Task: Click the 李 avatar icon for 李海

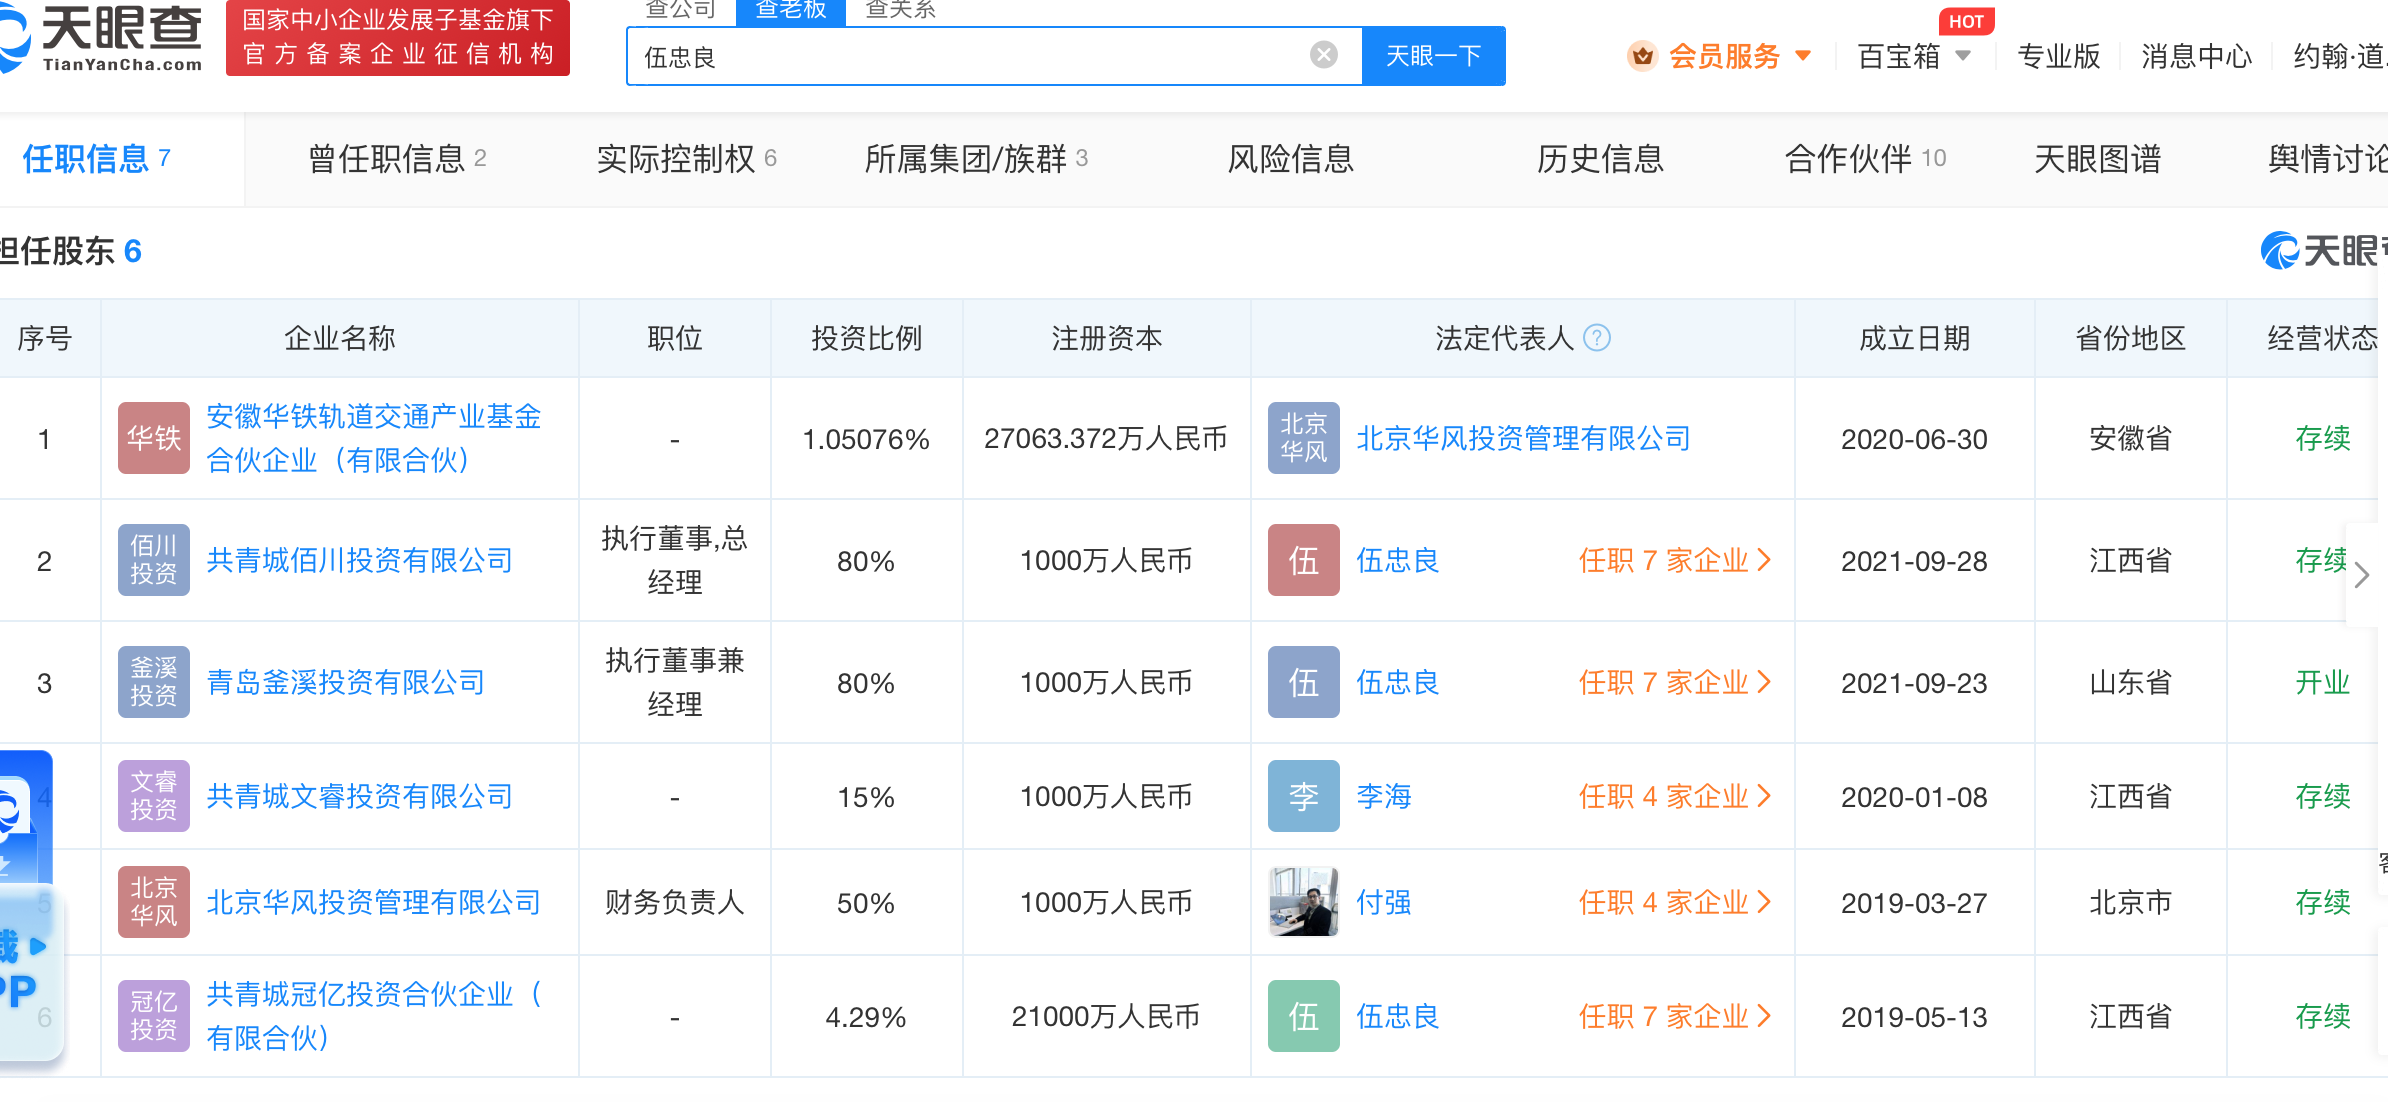Action: coord(1303,796)
